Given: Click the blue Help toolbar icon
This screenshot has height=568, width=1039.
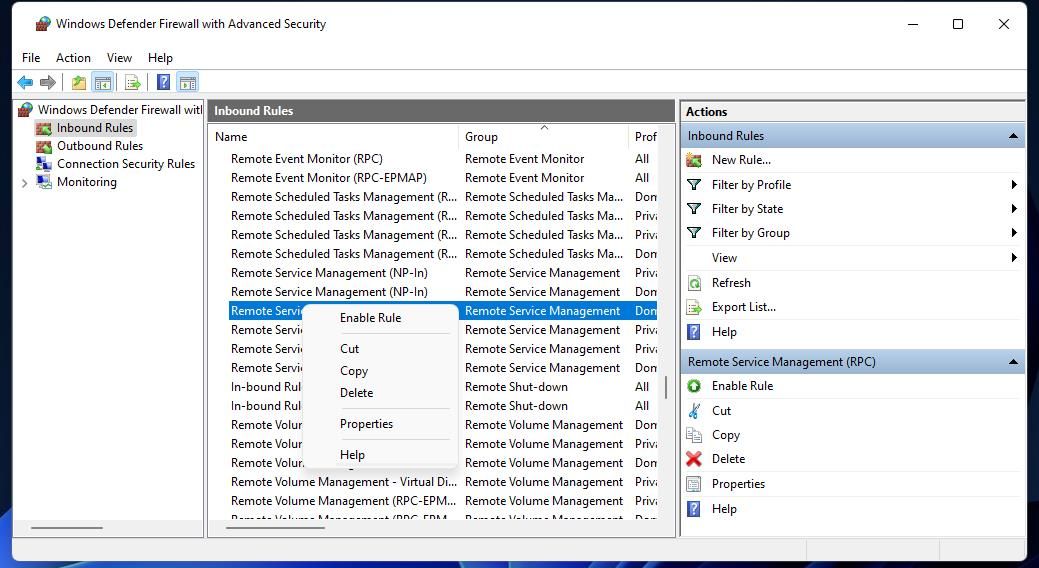Looking at the screenshot, I should point(163,83).
